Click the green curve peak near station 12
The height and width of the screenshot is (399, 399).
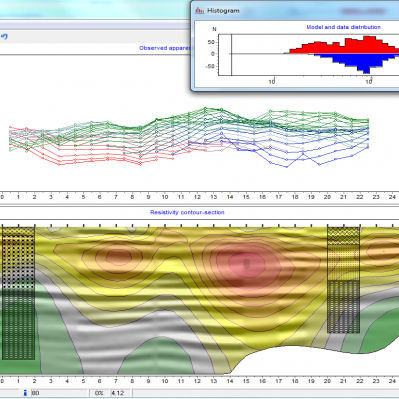pyautogui.click(x=205, y=108)
